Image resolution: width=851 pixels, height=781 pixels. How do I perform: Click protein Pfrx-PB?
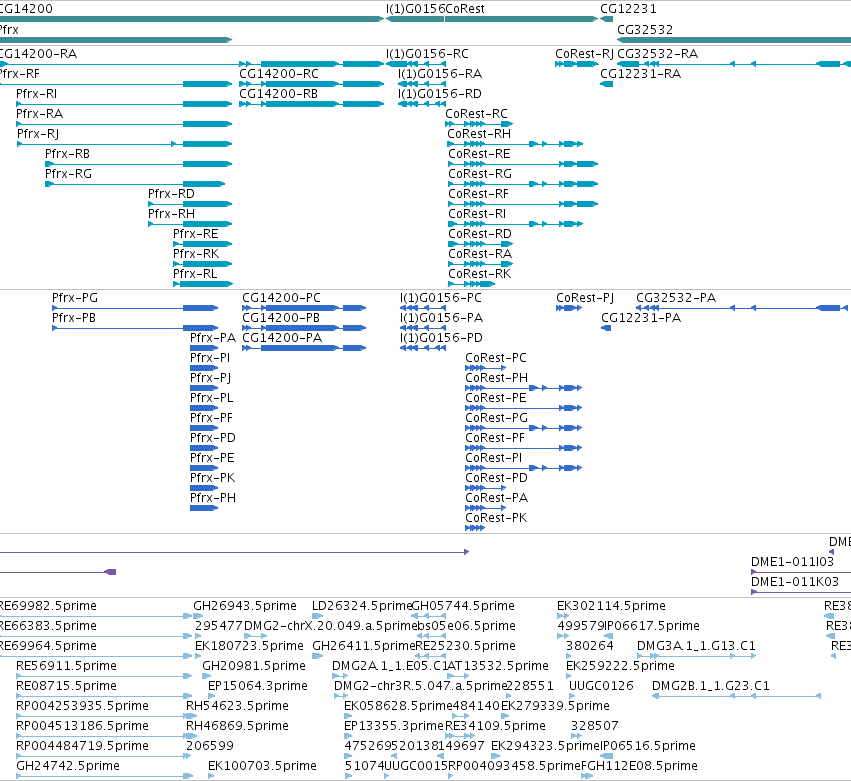click(135, 328)
